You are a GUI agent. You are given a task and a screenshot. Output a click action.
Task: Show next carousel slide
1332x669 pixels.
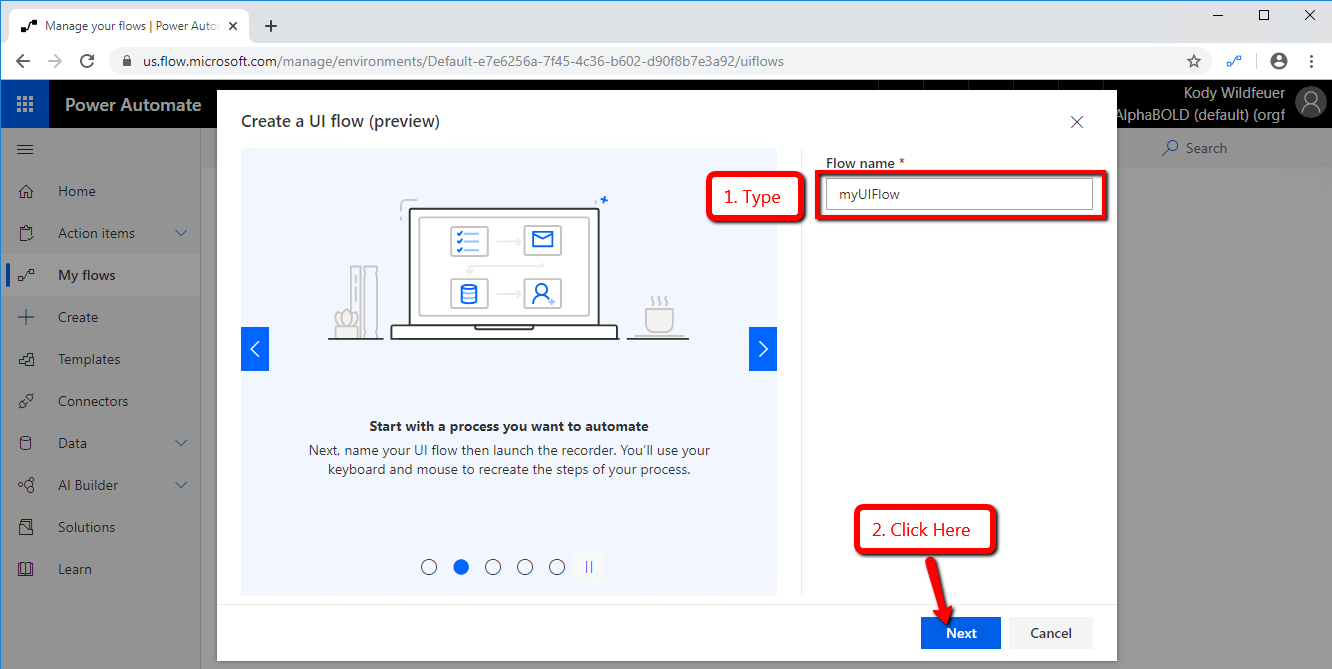click(763, 349)
